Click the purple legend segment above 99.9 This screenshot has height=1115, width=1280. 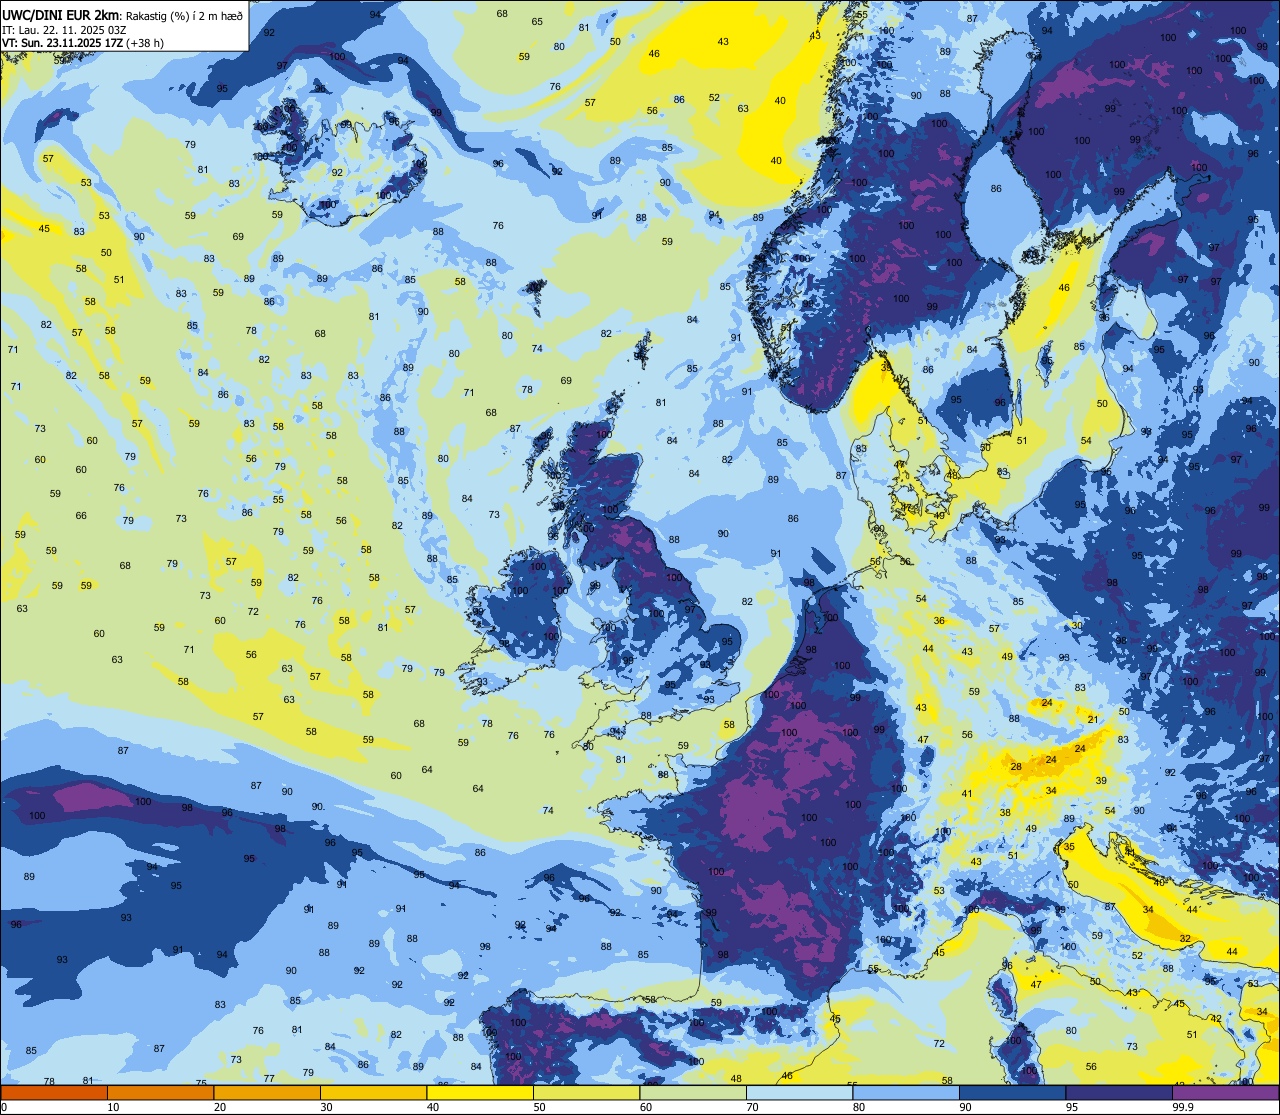coord(1225,1092)
